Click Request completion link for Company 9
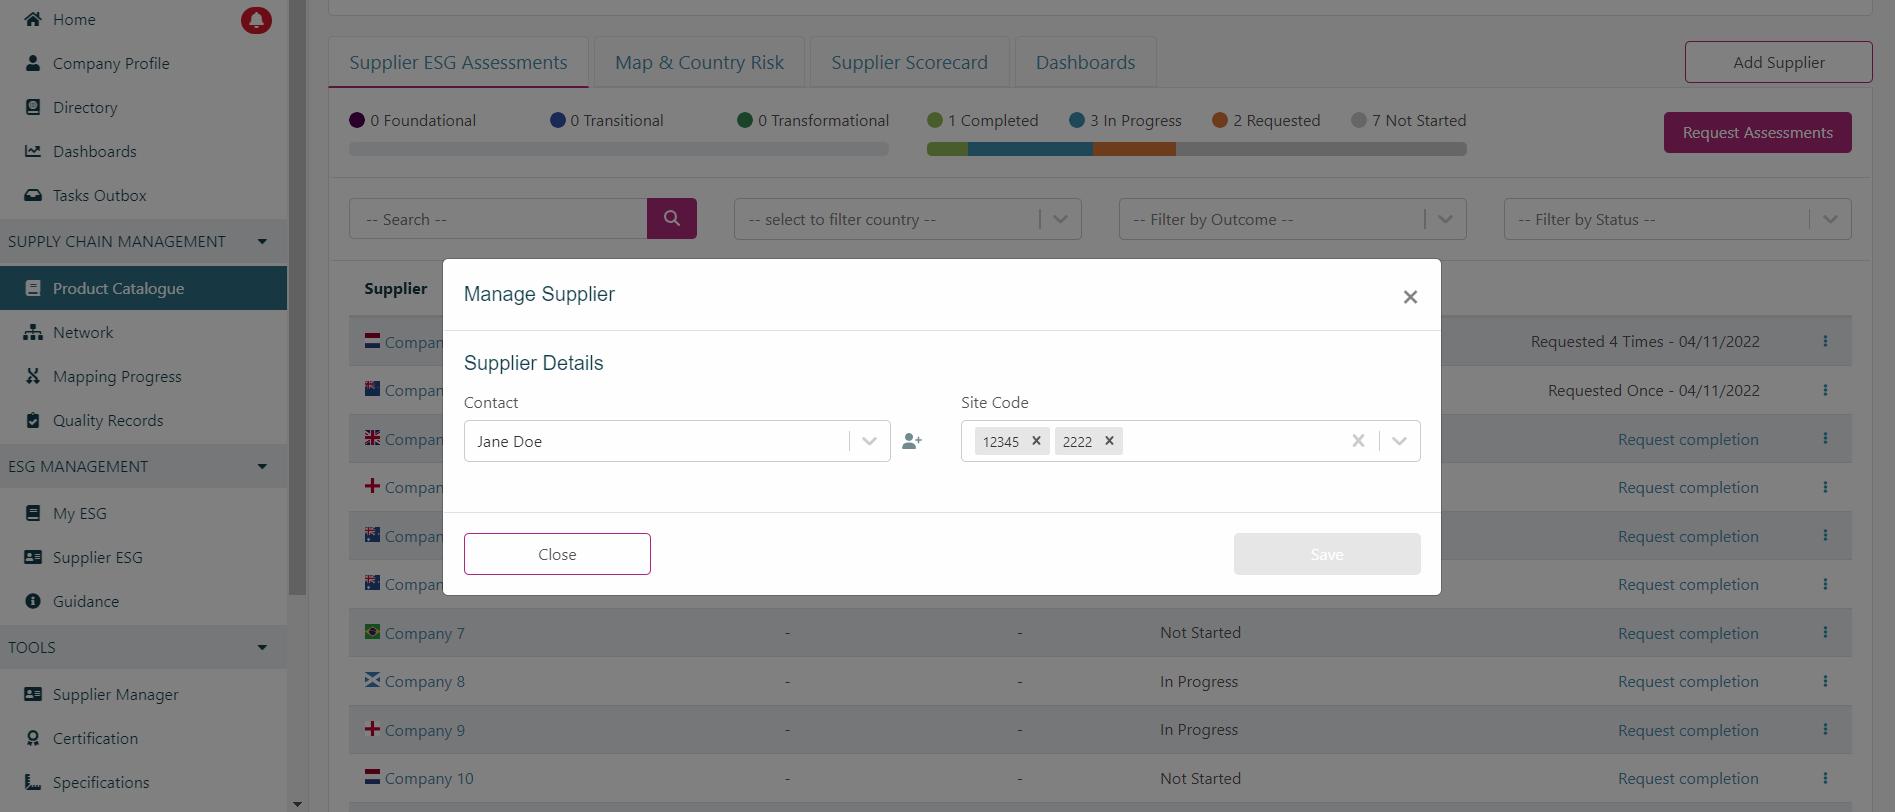The width and height of the screenshot is (1895, 812). [1687, 731]
